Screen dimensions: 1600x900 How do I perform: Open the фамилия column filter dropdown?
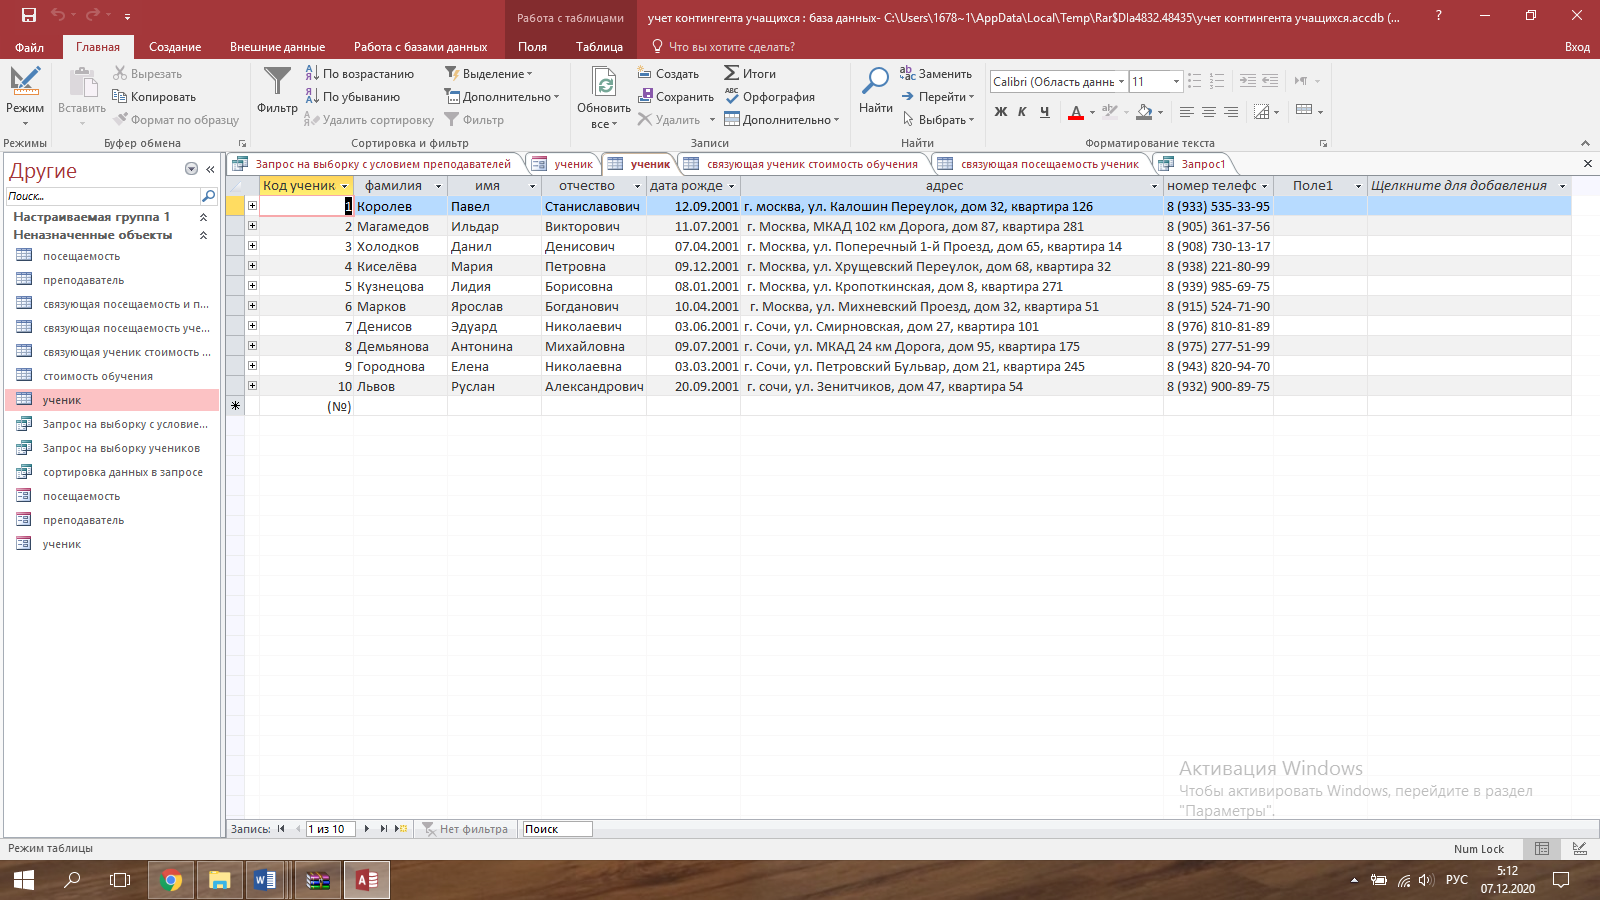pos(438,187)
